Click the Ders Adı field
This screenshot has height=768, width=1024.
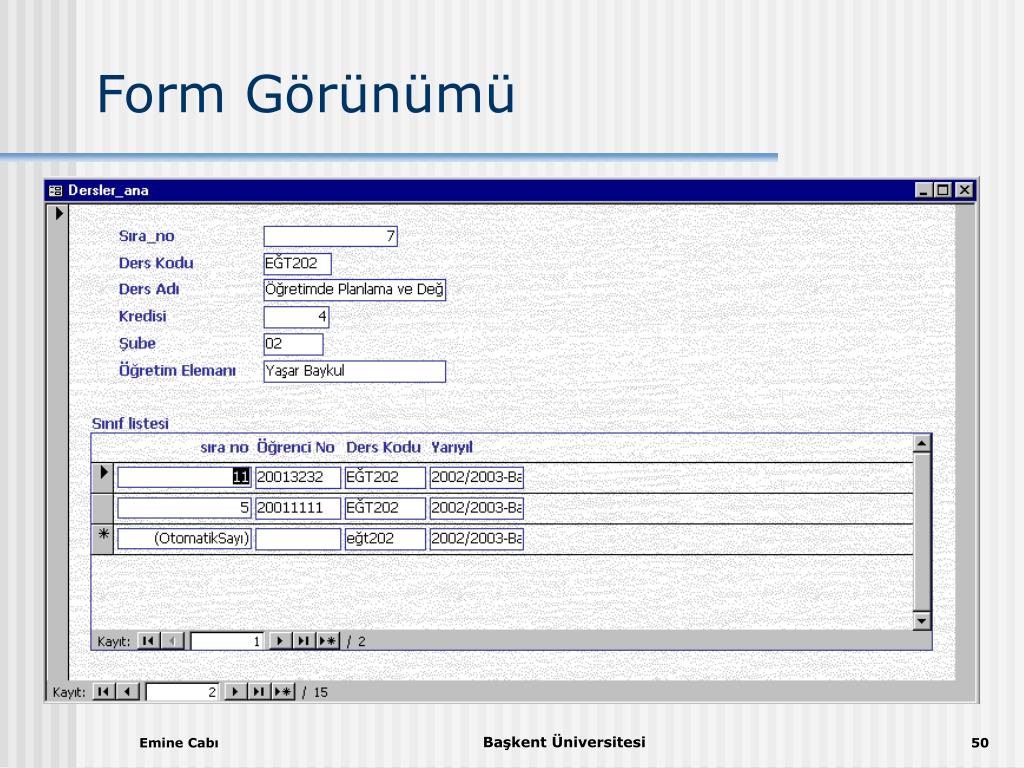[355, 289]
